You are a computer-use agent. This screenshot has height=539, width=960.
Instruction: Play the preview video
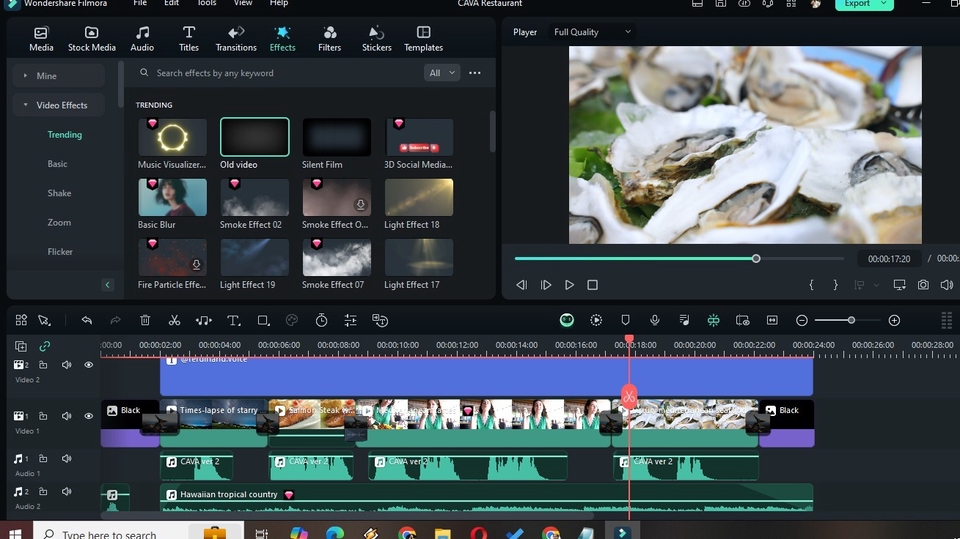pyautogui.click(x=569, y=285)
